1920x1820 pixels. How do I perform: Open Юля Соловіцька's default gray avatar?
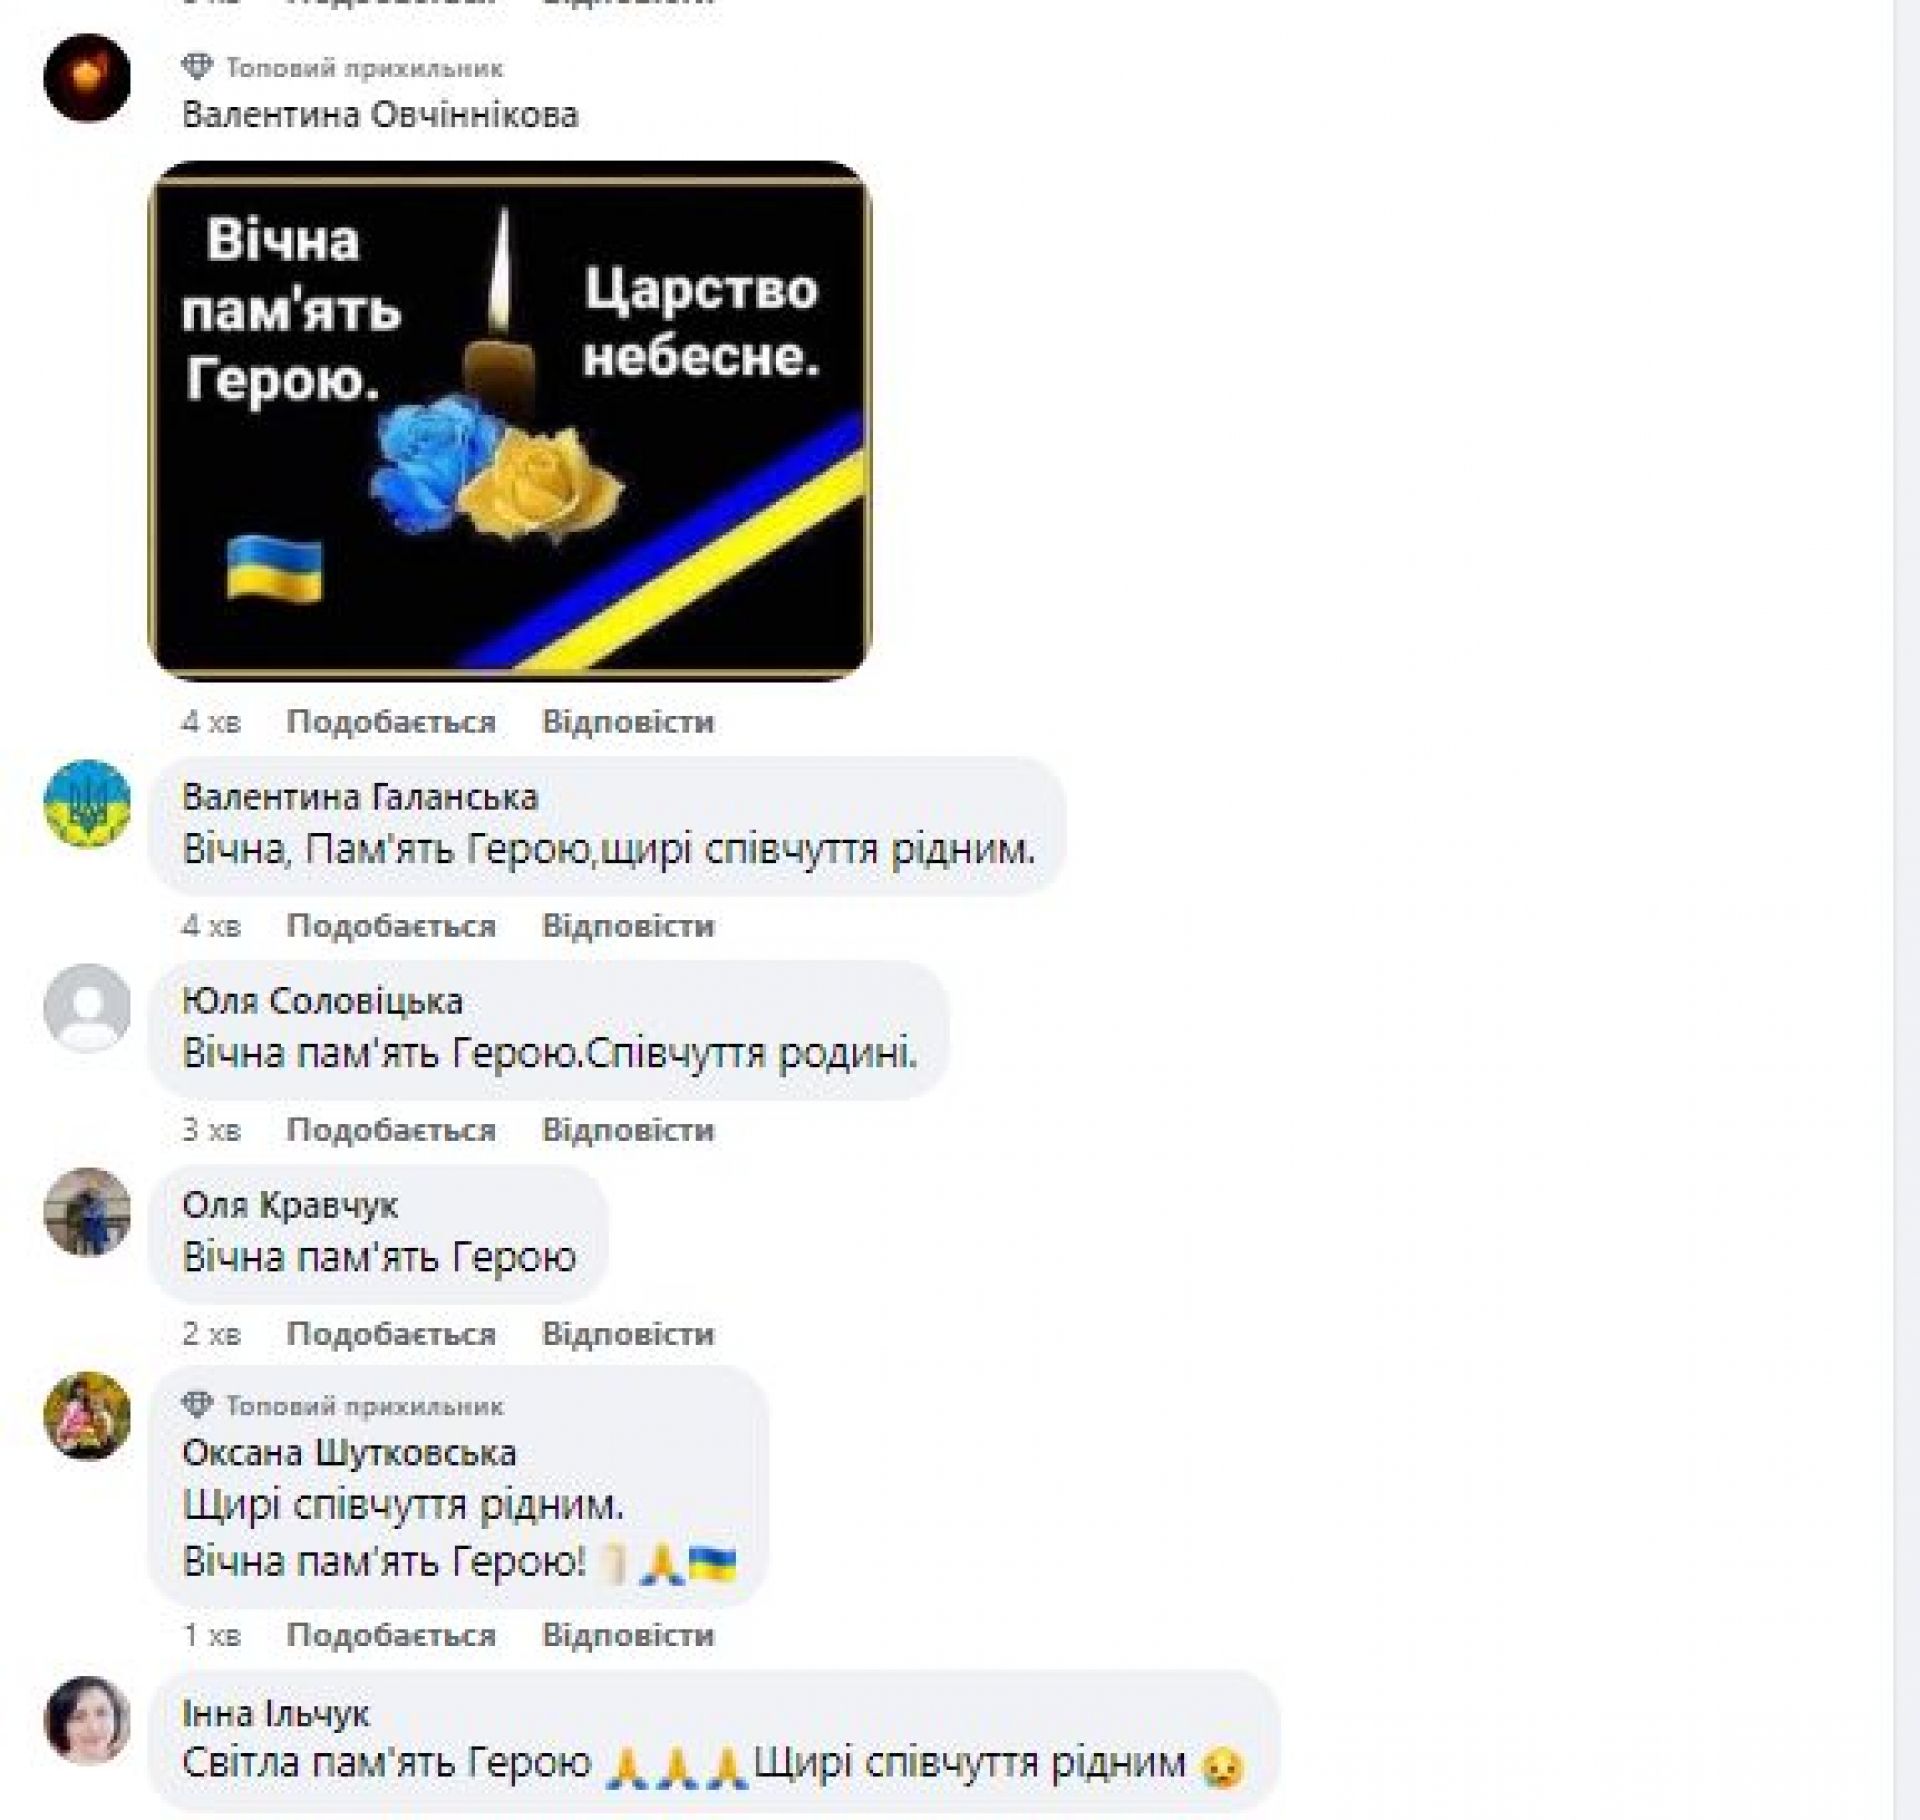(87, 1008)
